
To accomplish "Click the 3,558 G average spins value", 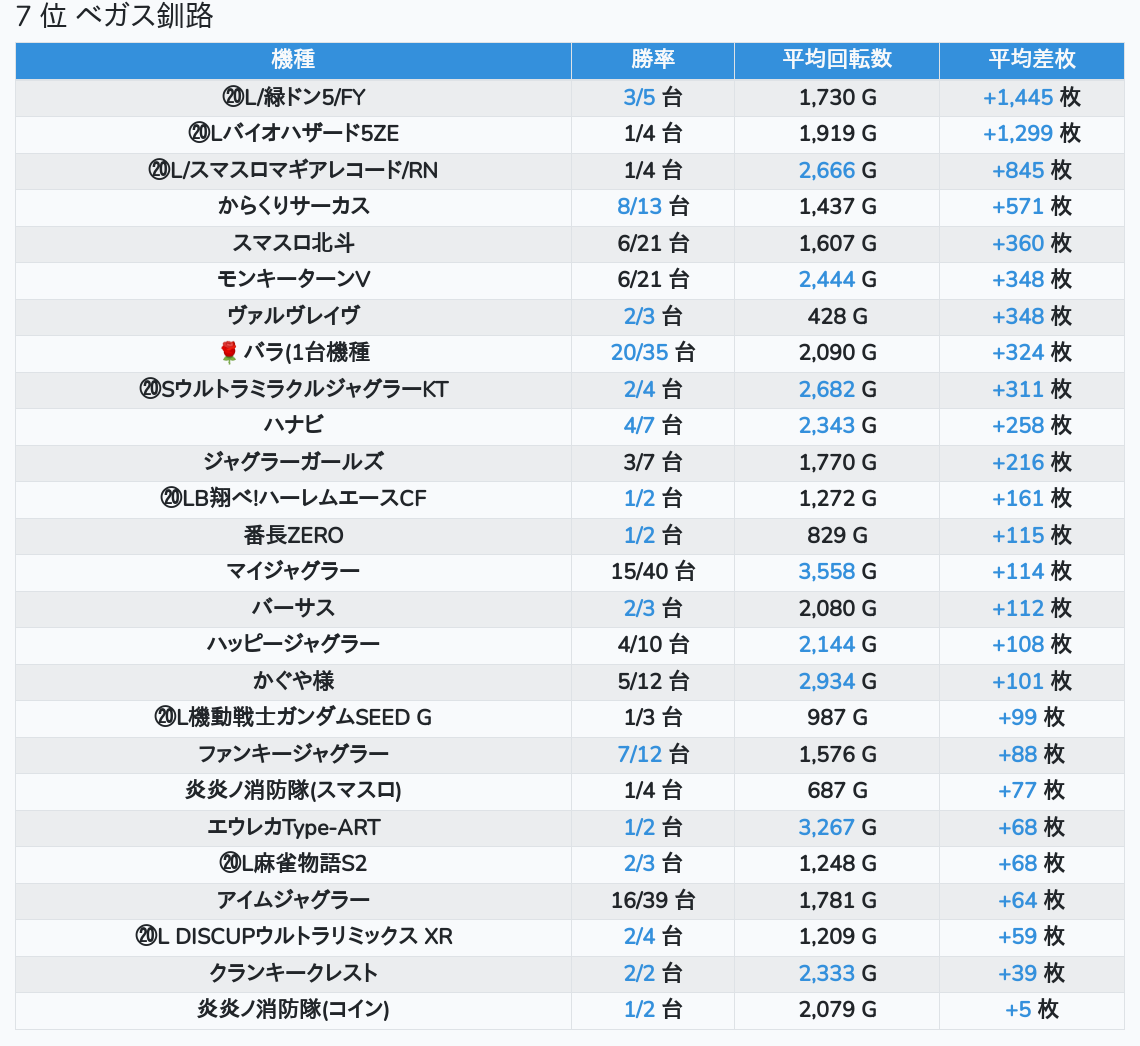I will 837,571.
